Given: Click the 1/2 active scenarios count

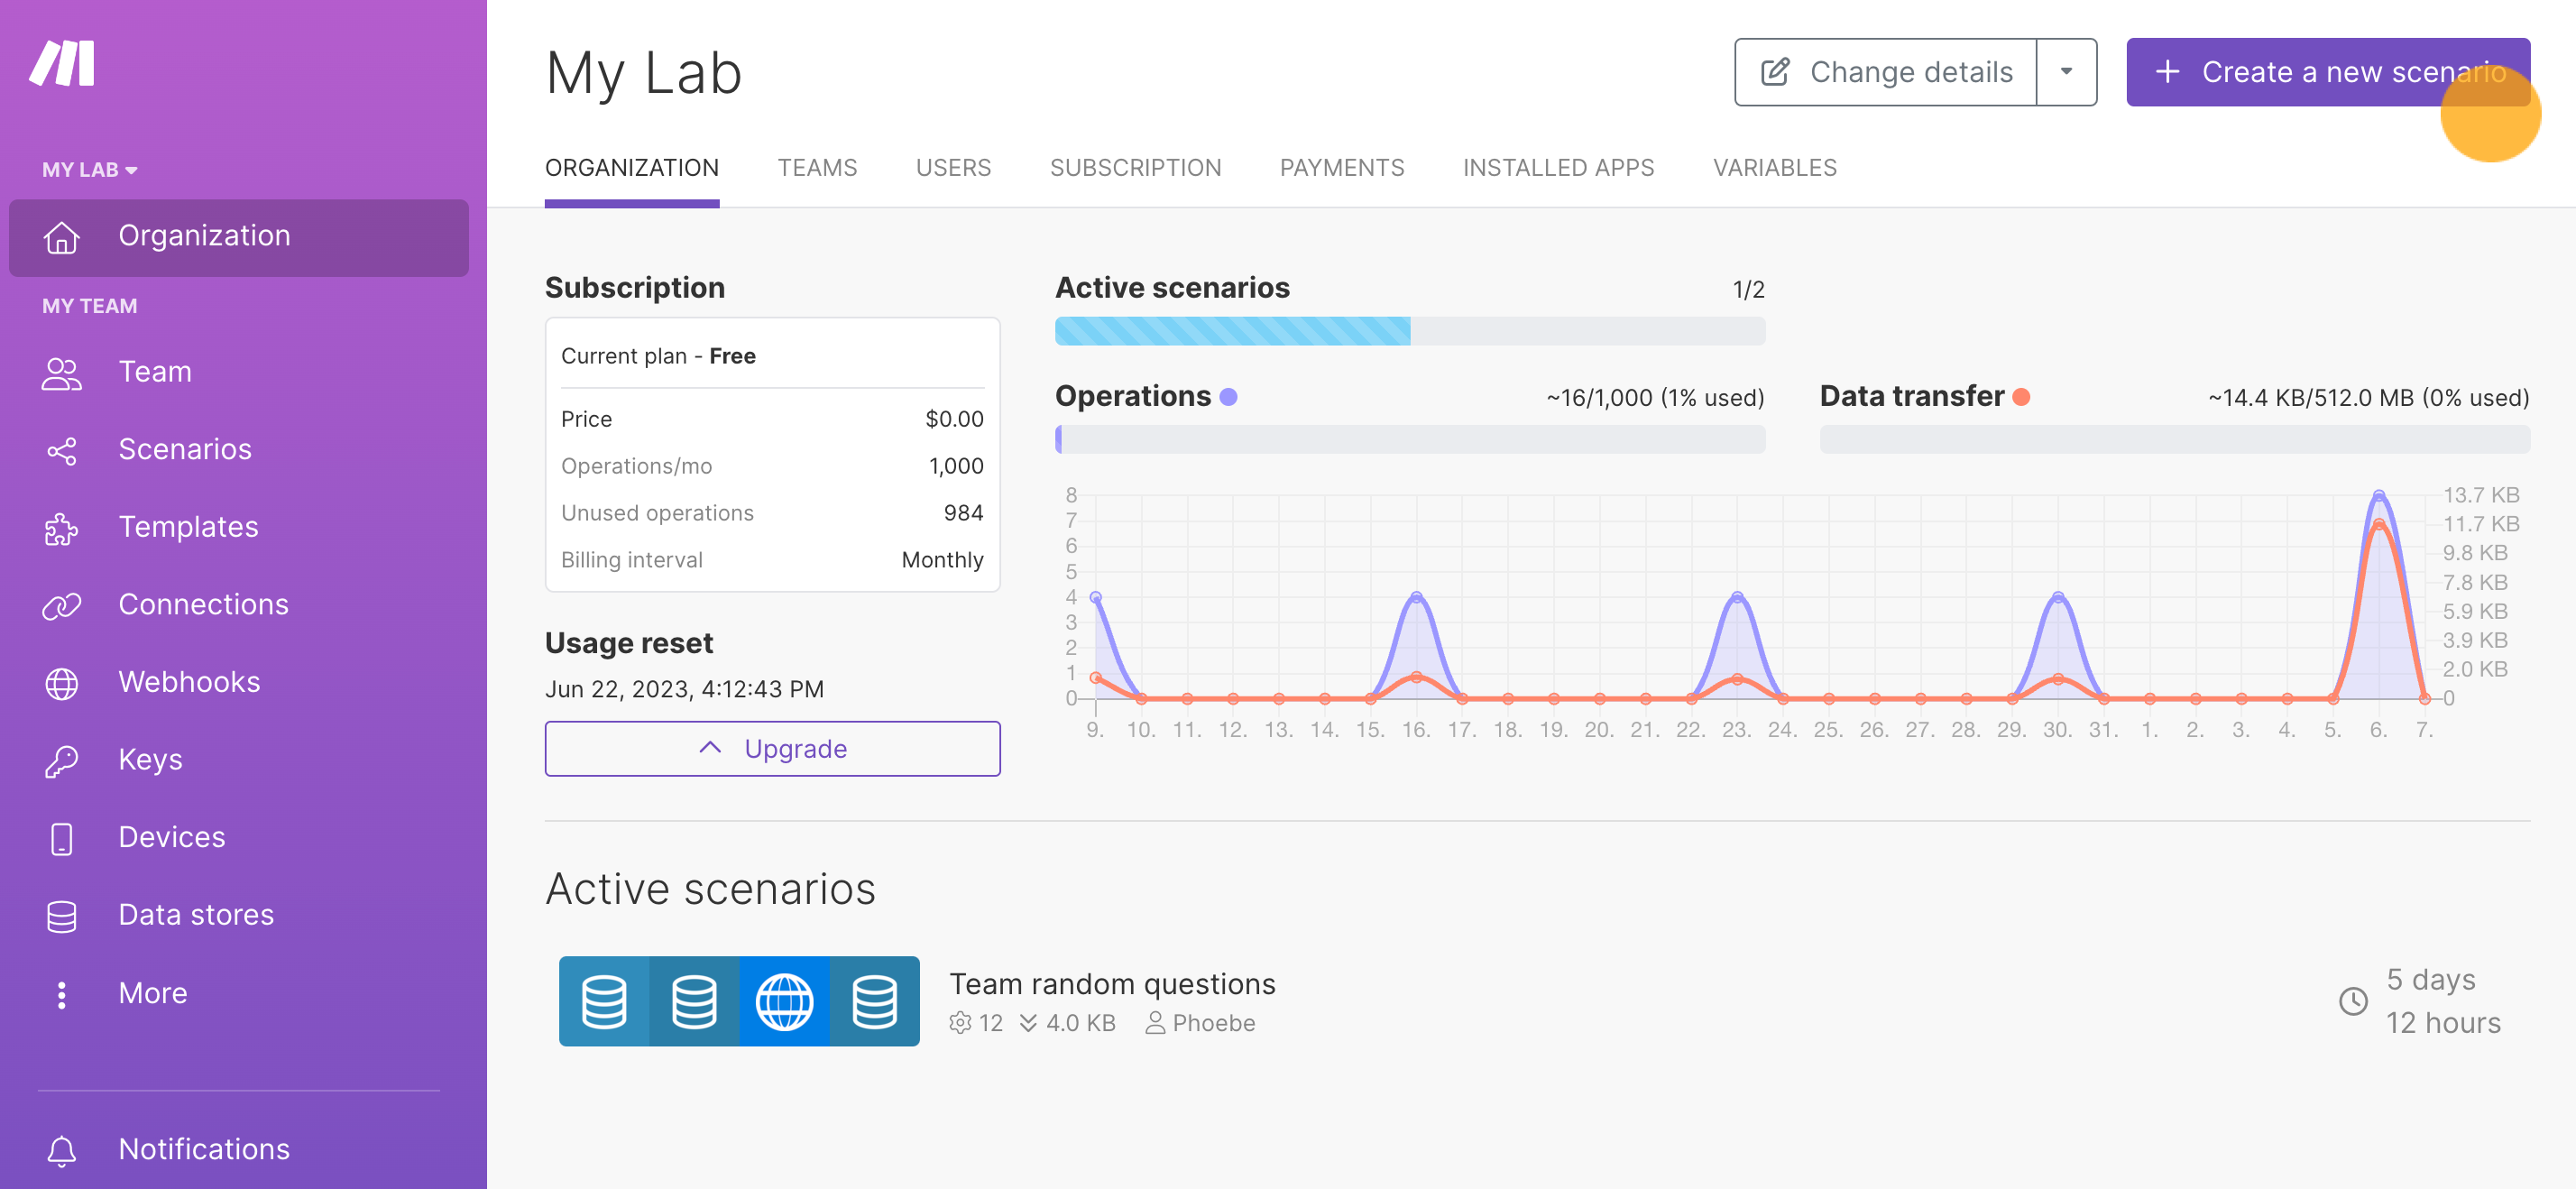Looking at the screenshot, I should click(x=1748, y=290).
